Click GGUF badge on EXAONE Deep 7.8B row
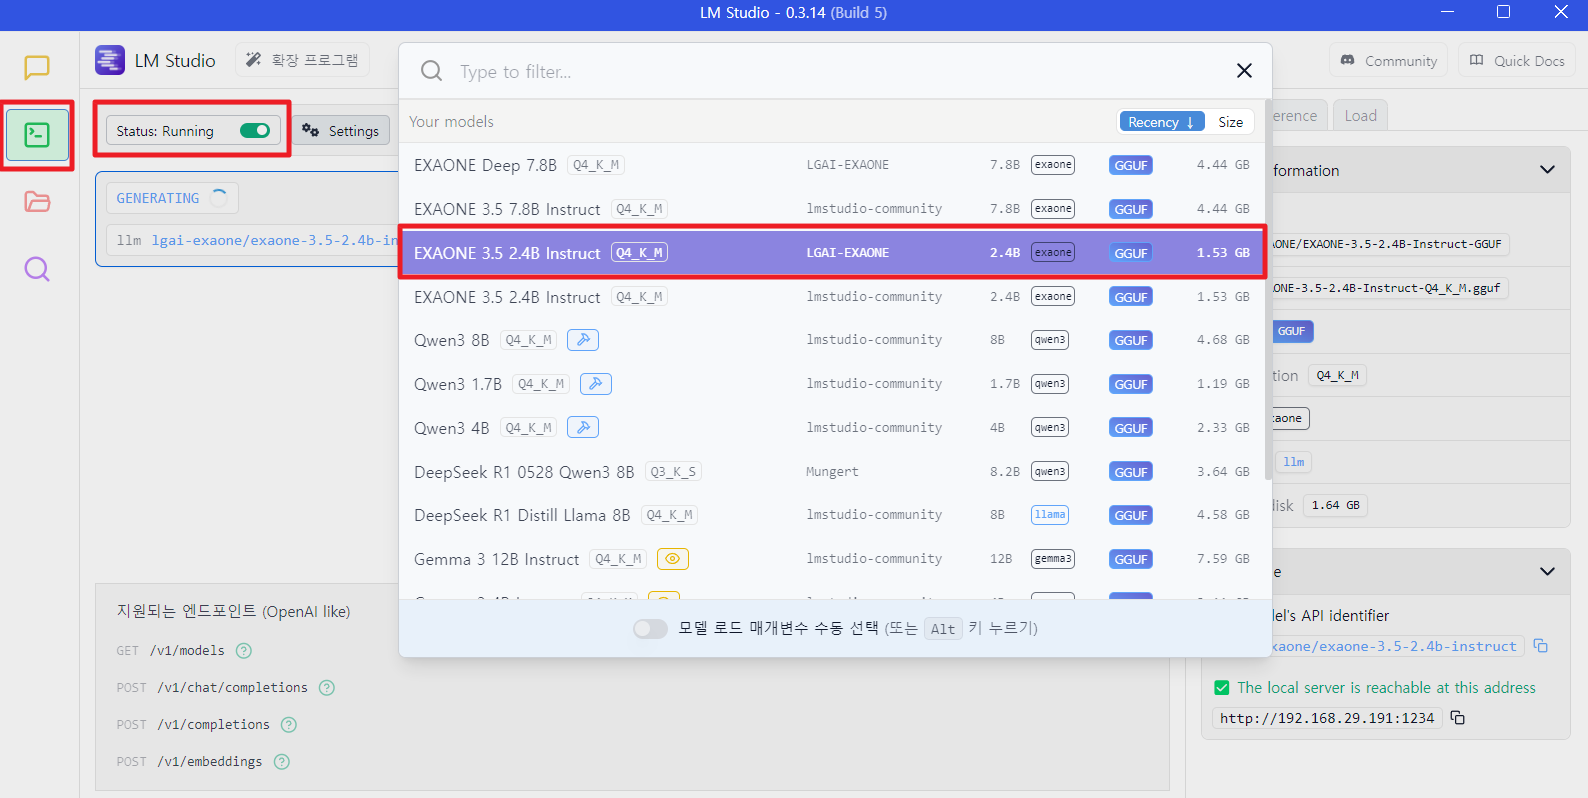 pyautogui.click(x=1131, y=165)
